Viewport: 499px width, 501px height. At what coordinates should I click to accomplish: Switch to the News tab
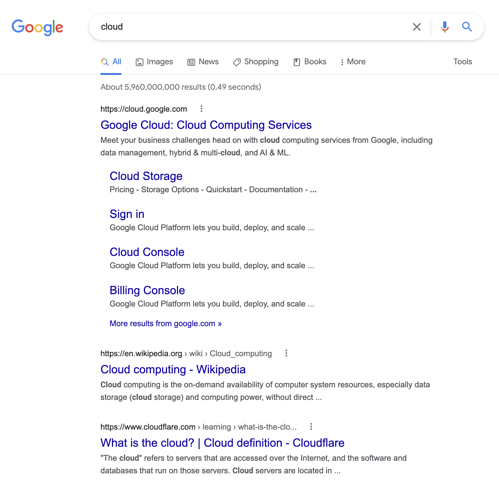[x=203, y=62]
